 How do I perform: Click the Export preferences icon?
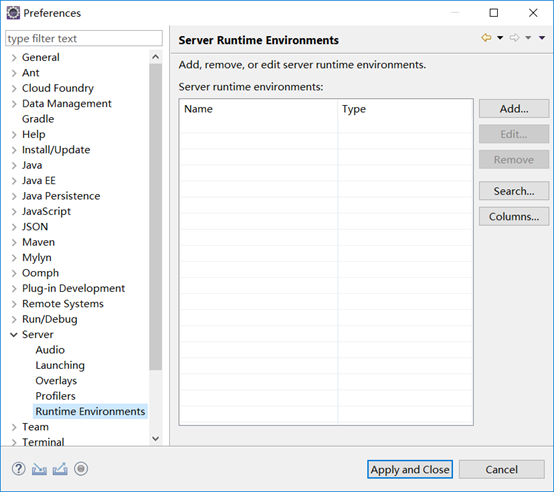click(60, 469)
